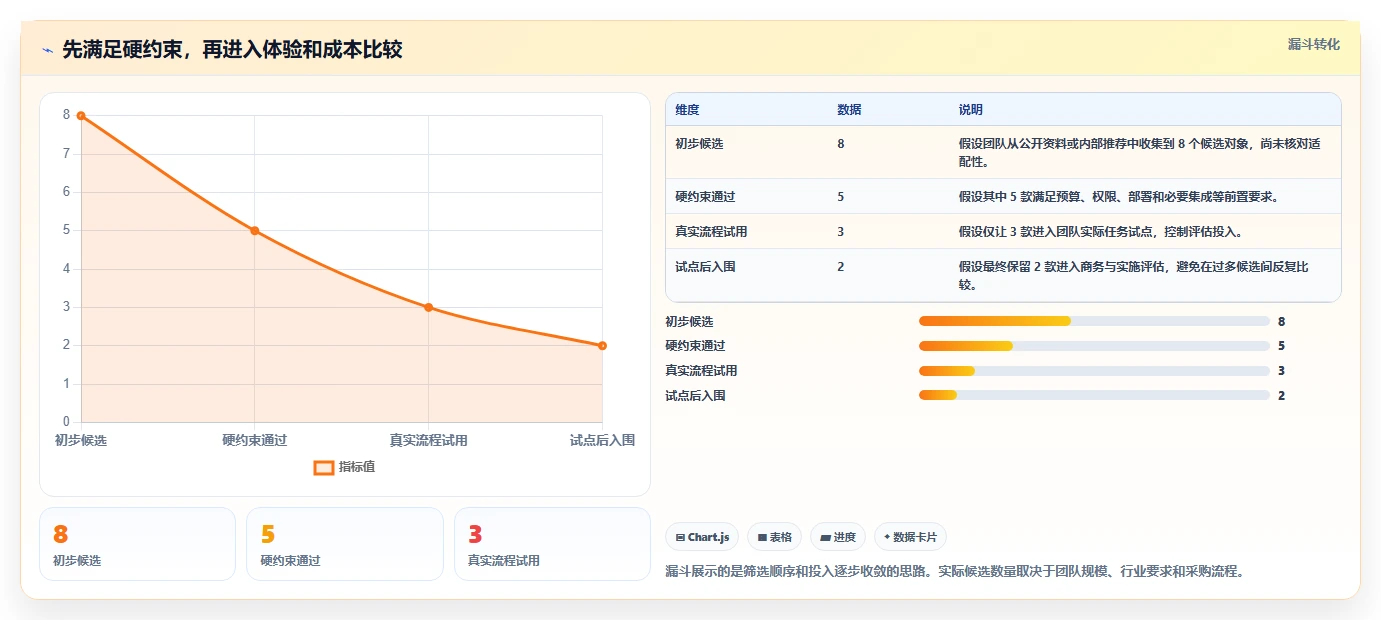Click the table description starting 假设最终保留 2 款
Screen dimensions: 1381x620
pyautogui.click(x=1133, y=275)
